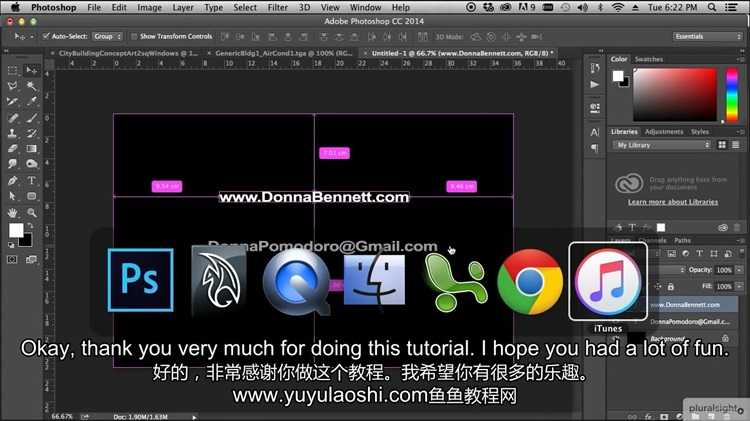Image resolution: width=750 pixels, height=421 pixels.
Task: Click the zoom percentage field 66.67%
Action: pos(62,417)
